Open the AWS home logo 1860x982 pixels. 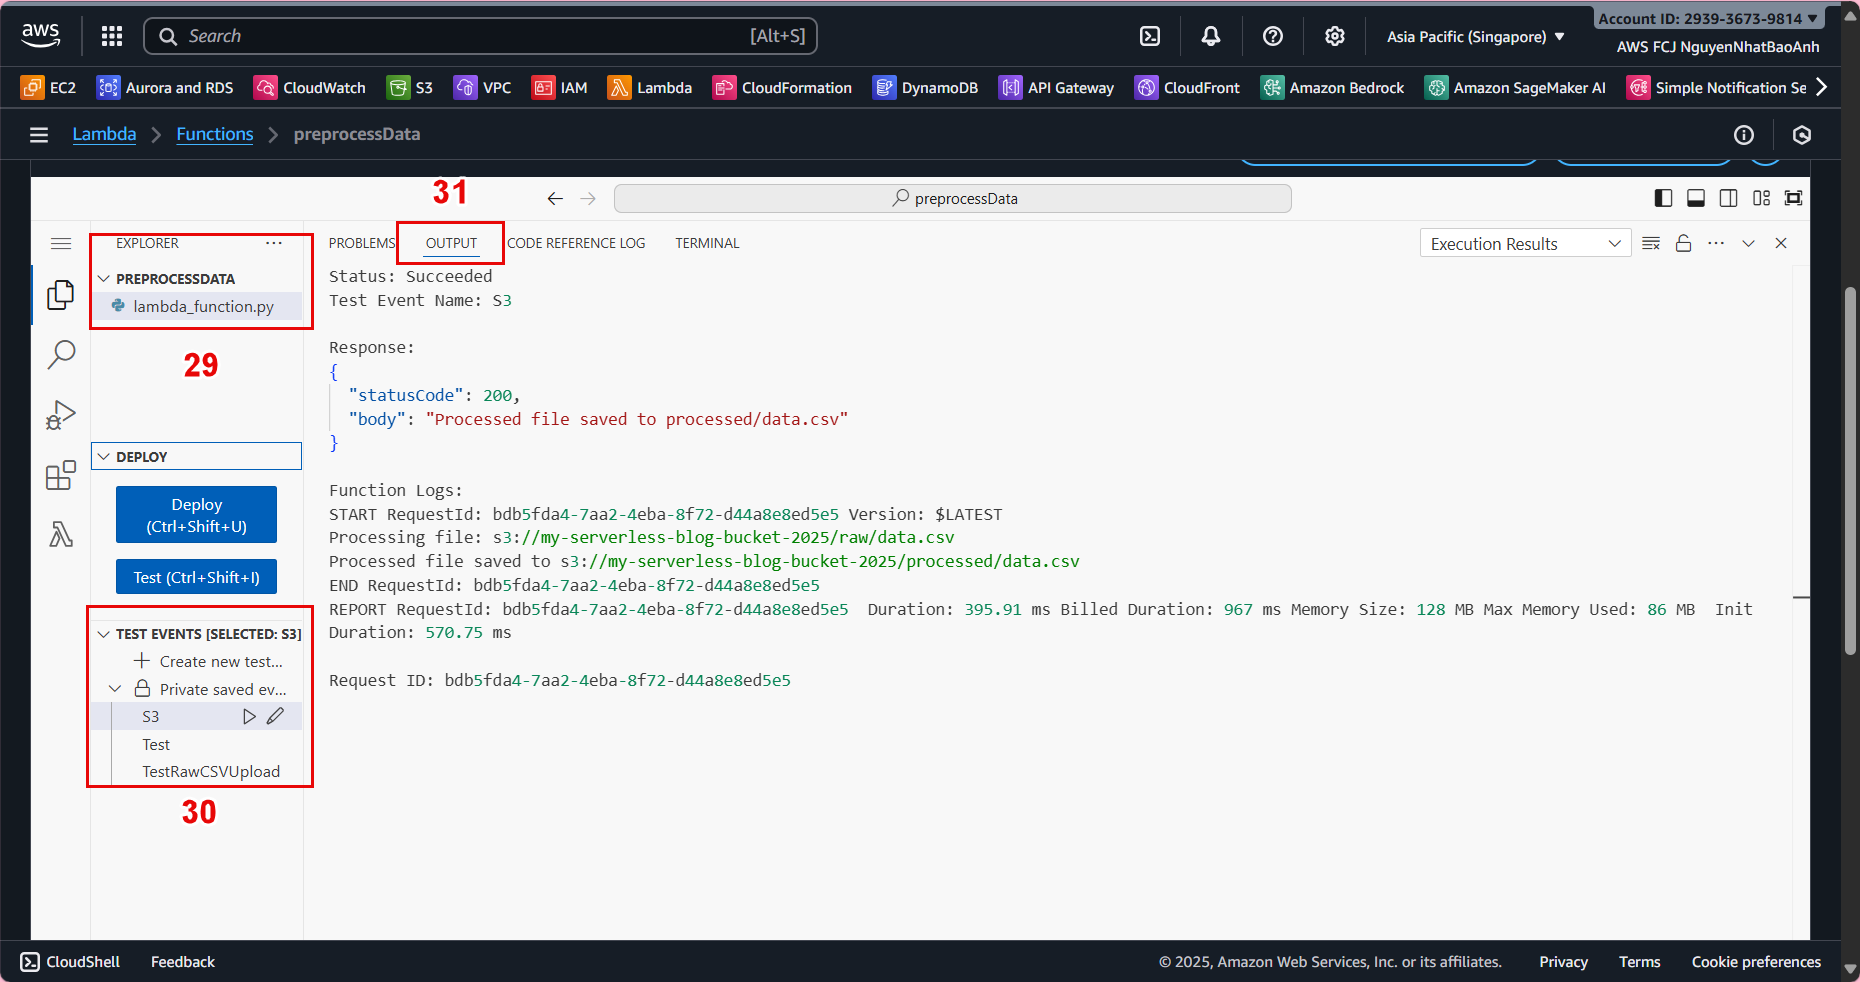pyautogui.click(x=41, y=35)
